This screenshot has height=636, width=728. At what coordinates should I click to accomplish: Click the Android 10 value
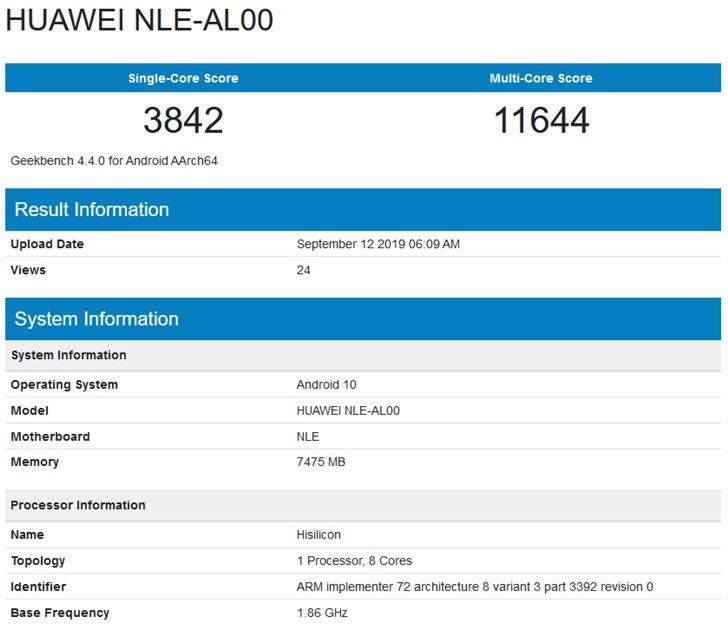click(326, 384)
